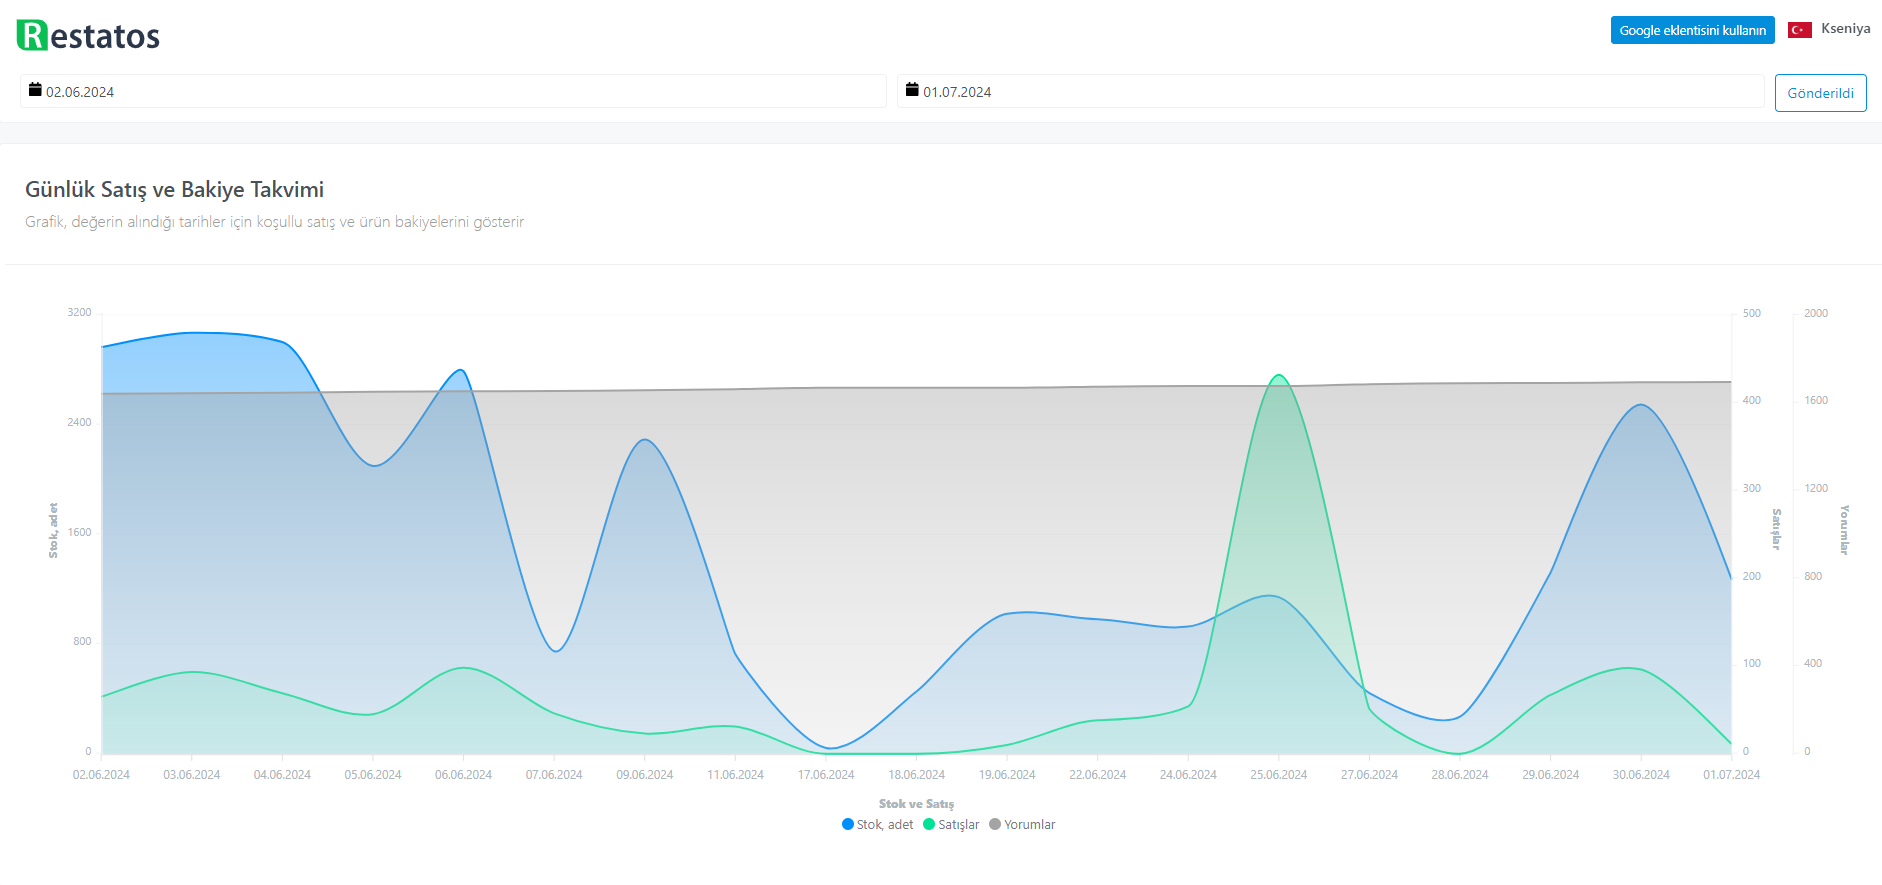Click the 'Günlük Satış ve Bakiye Takvimi' heading
Viewport: 1882px width, 885px height.
tap(175, 190)
